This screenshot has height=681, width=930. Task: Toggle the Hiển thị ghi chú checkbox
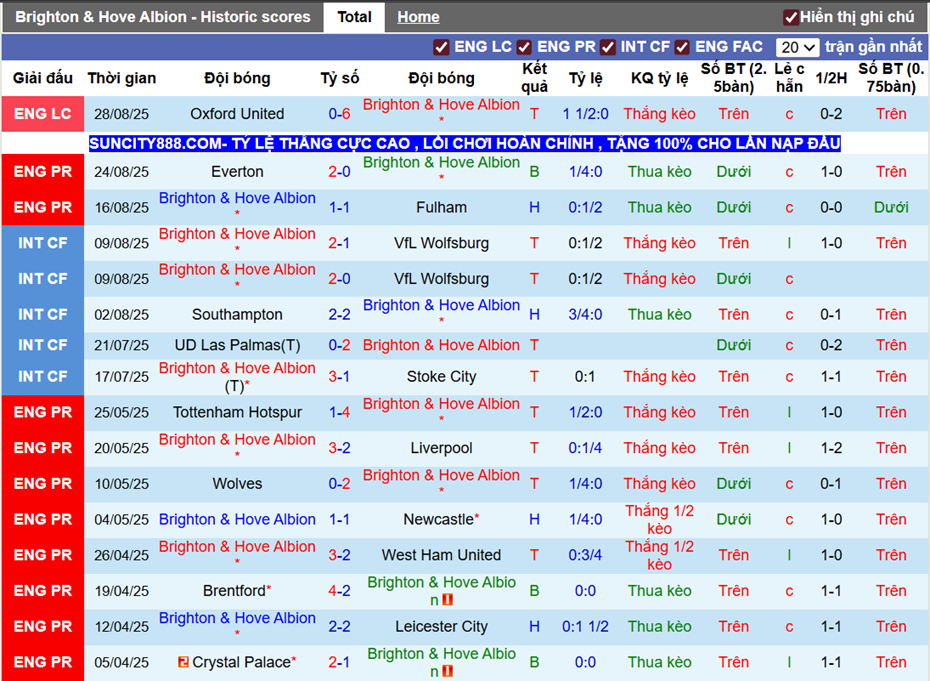[791, 17]
